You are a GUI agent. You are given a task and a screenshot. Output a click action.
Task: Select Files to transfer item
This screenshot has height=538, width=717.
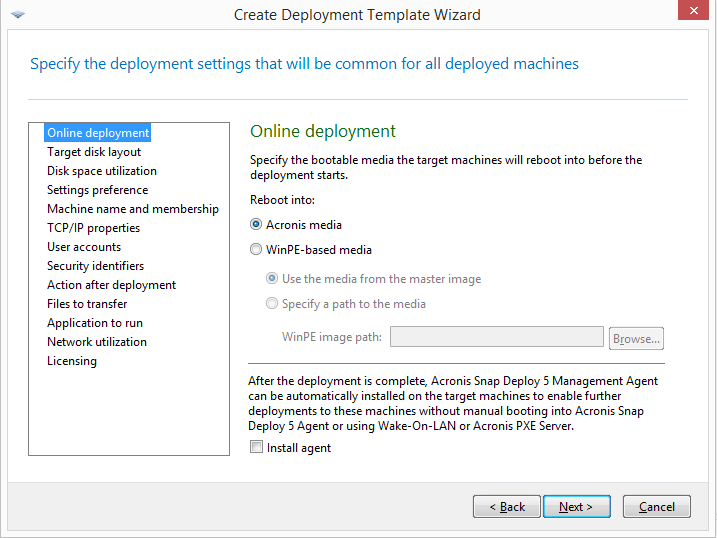click(87, 304)
